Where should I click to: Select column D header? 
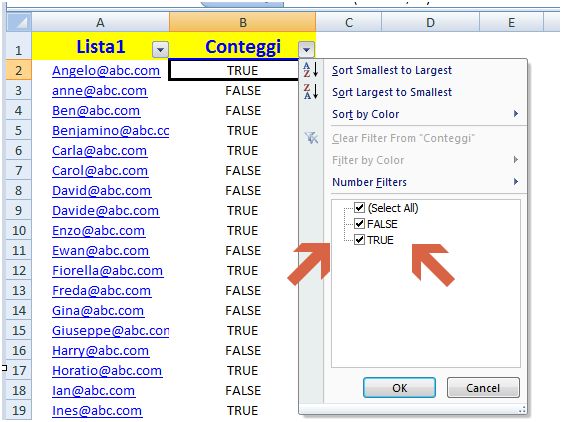pyautogui.click(x=430, y=23)
